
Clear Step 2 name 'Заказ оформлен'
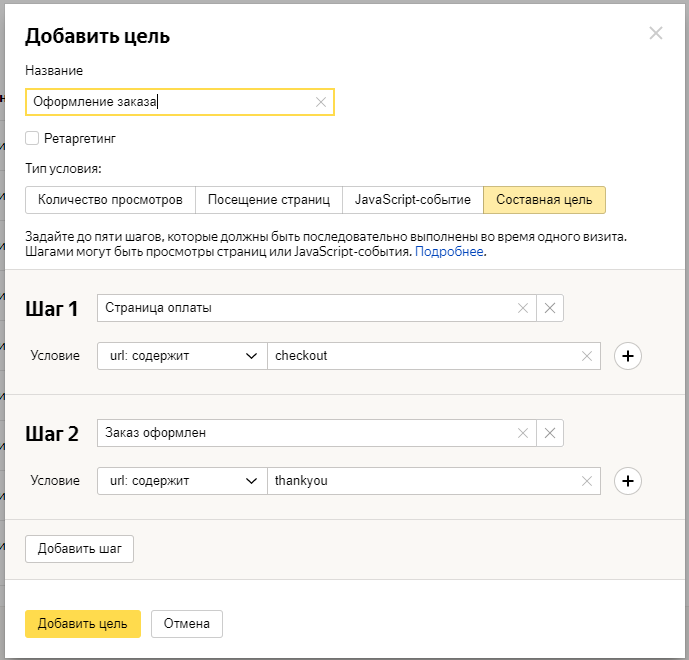point(522,433)
